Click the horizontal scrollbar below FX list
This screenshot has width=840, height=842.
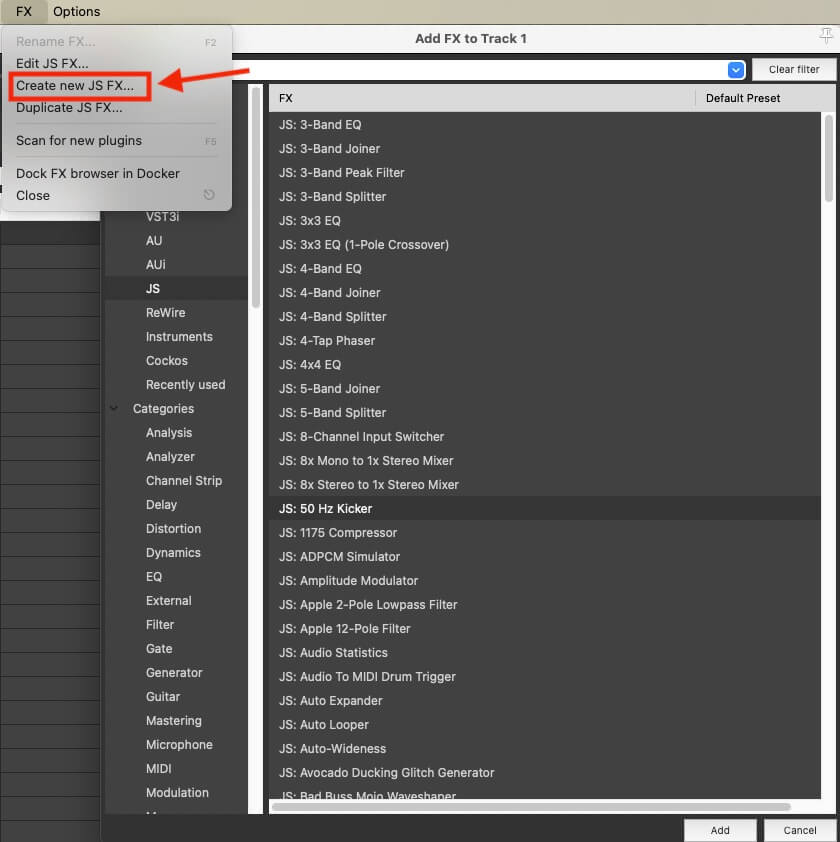pyautogui.click(x=530, y=806)
